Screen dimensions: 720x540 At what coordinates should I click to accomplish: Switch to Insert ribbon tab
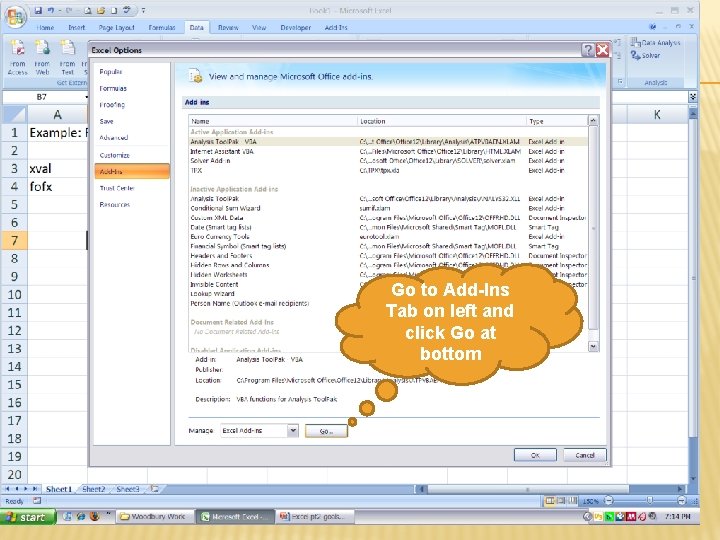pyautogui.click(x=77, y=28)
